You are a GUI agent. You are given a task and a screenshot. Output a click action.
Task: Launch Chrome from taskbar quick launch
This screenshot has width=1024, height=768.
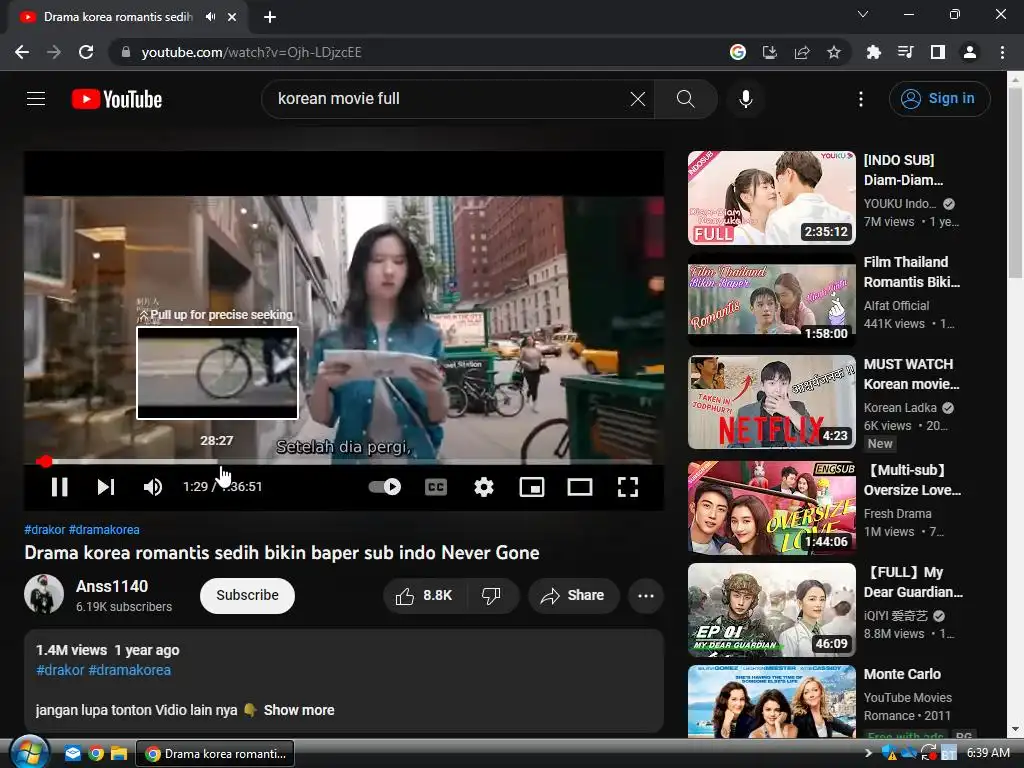pyautogui.click(x=96, y=754)
